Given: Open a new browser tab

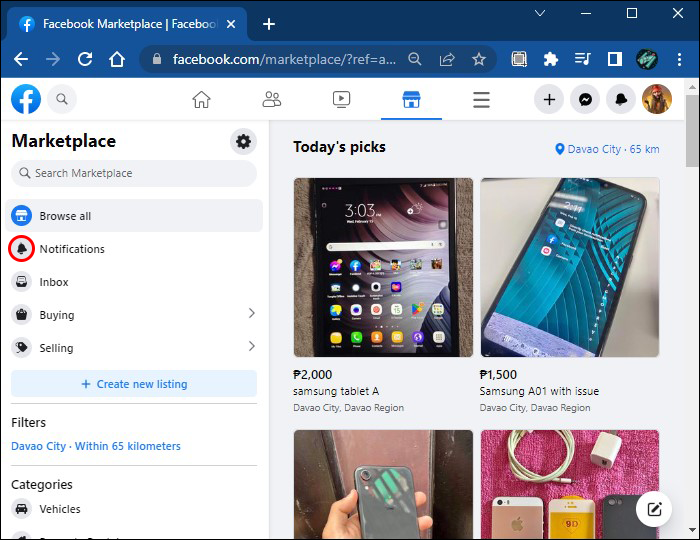Looking at the screenshot, I should tap(269, 24).
